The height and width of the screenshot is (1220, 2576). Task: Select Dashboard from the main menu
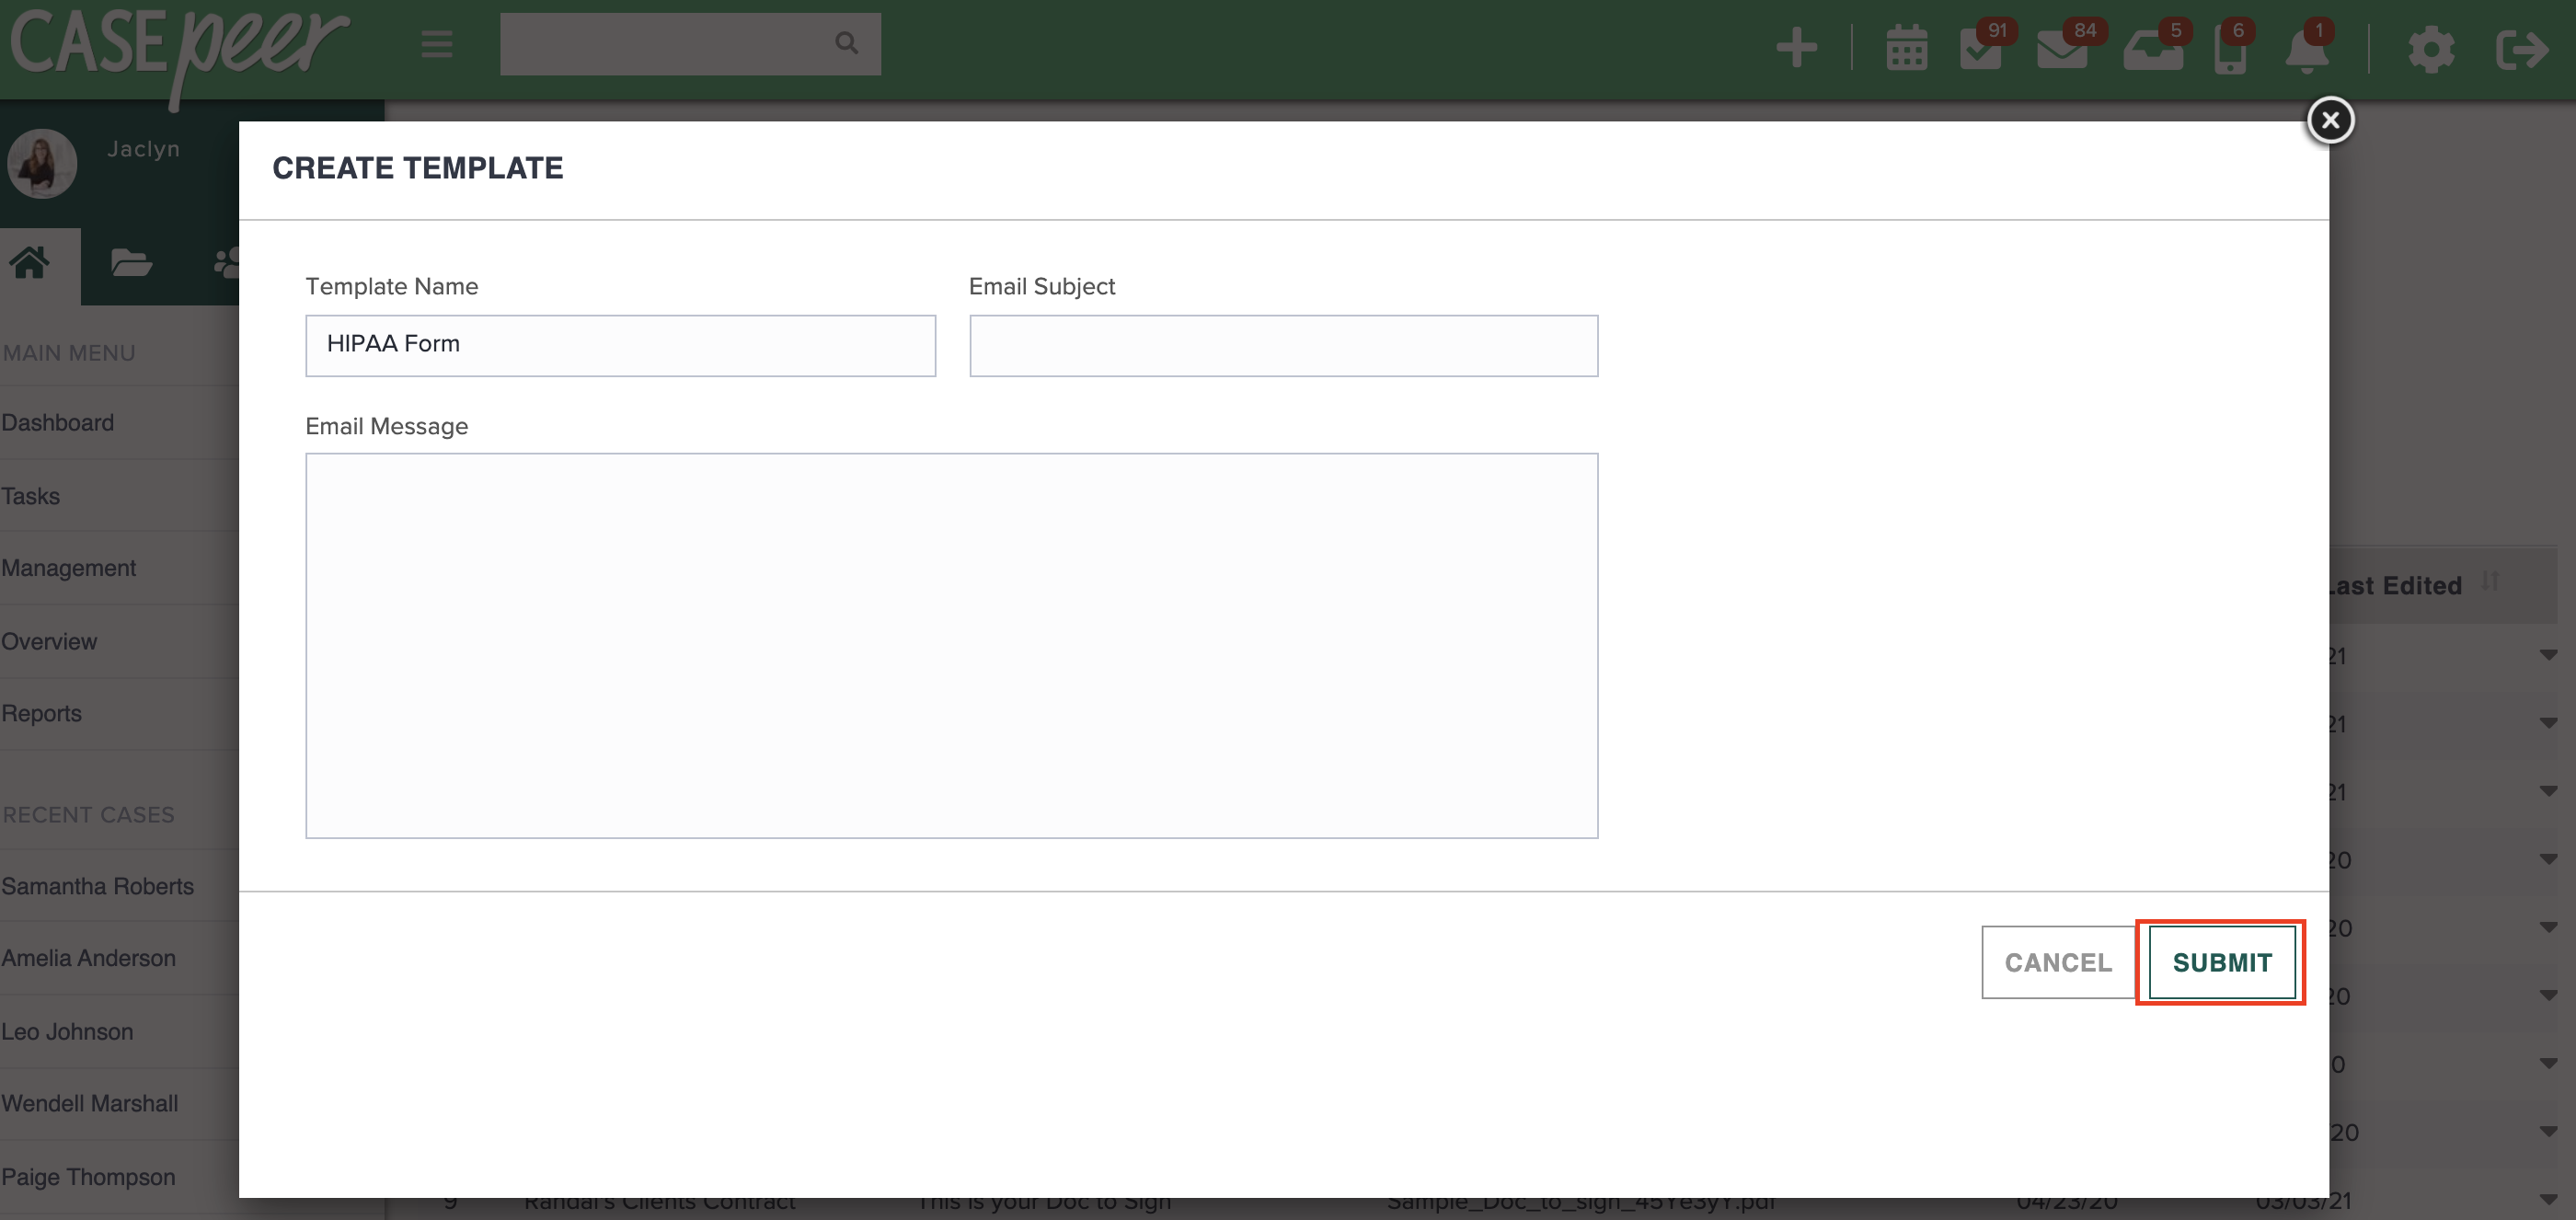coord(58,422)
